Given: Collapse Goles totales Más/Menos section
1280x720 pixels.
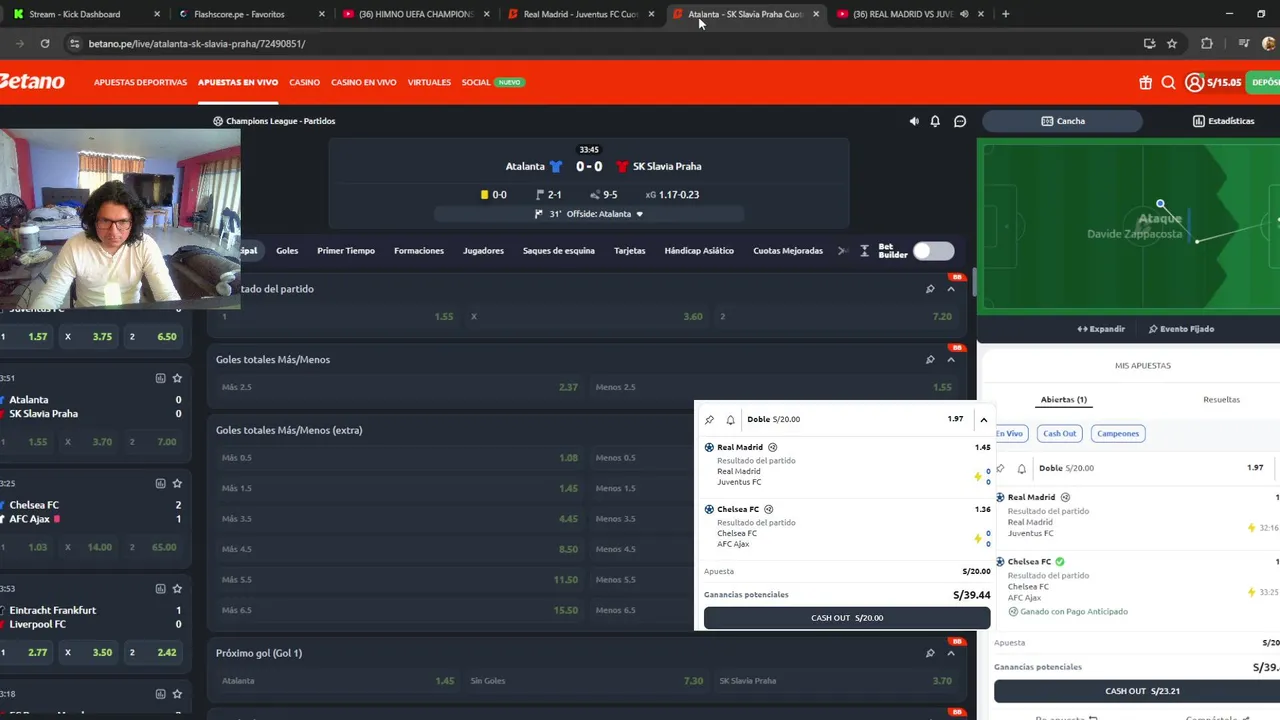Looking at the screenshot, I should (951, 360).
